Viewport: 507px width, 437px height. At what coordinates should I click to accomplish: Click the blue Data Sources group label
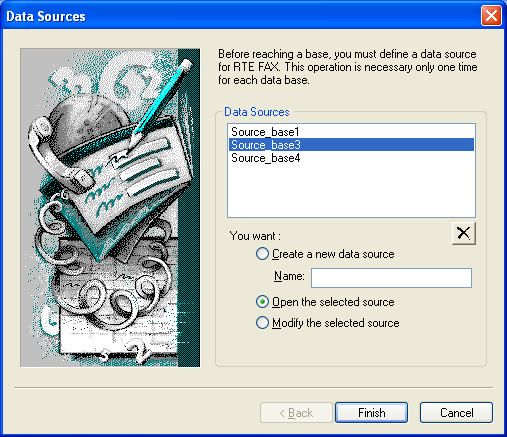tap(256, 112)
